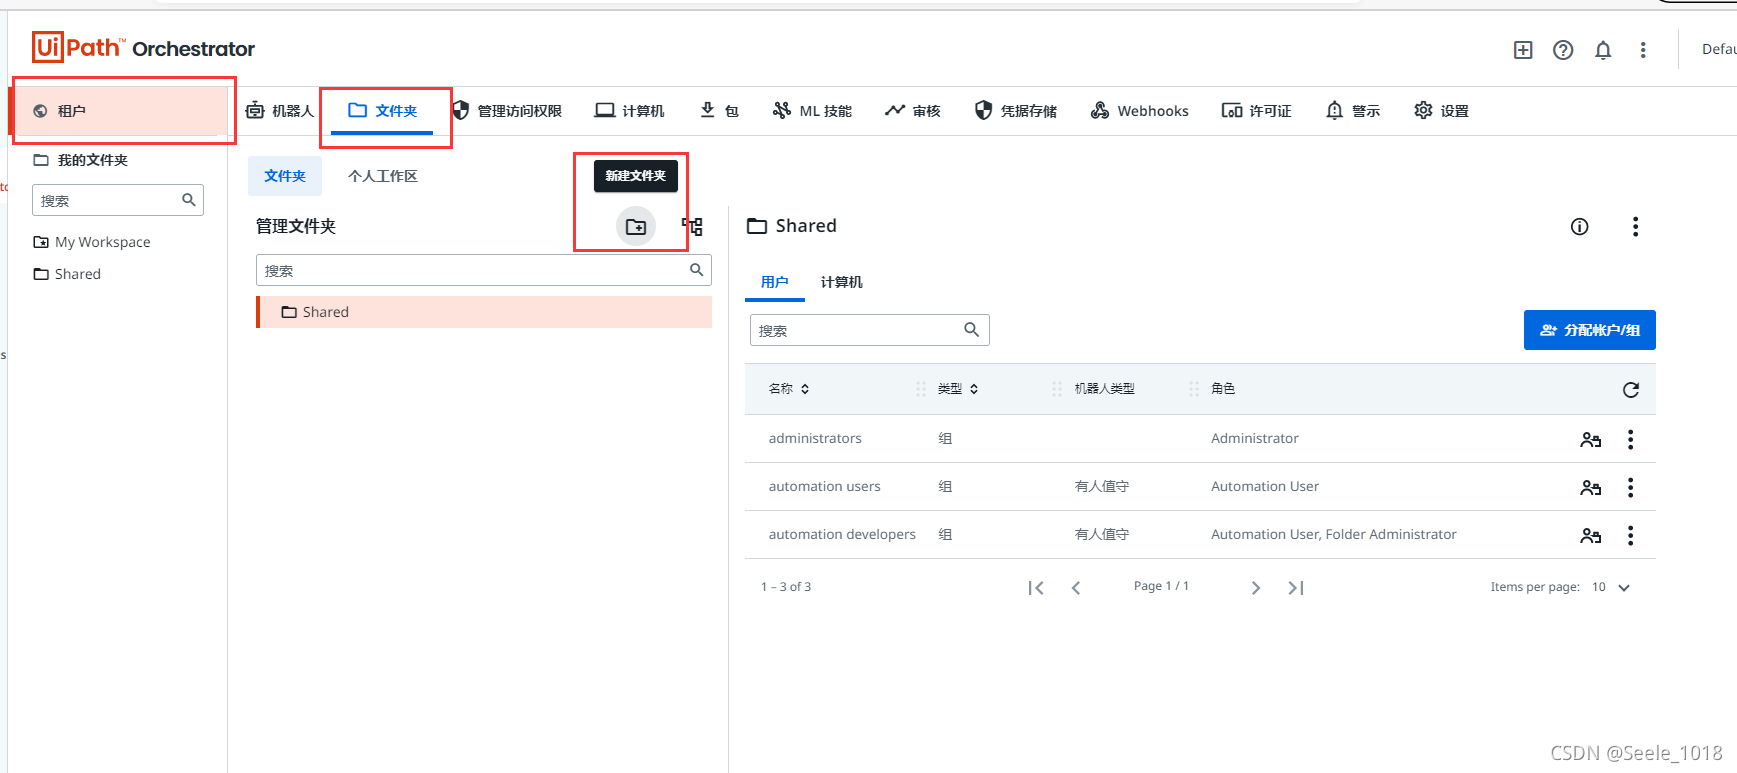The height and width of the screenshot is (773, 1737).
Task: Open more options for automation developers row
Action: pyautogui.click(x=1631, y=536)
